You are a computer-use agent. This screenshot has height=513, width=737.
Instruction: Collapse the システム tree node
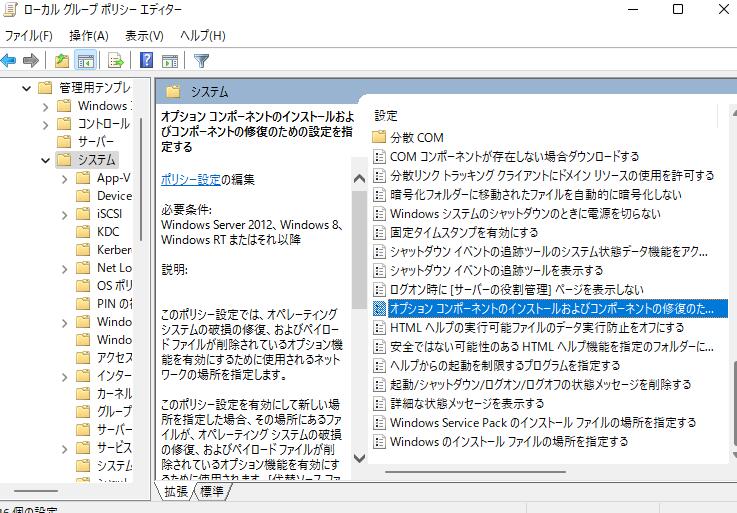(46, 160)
